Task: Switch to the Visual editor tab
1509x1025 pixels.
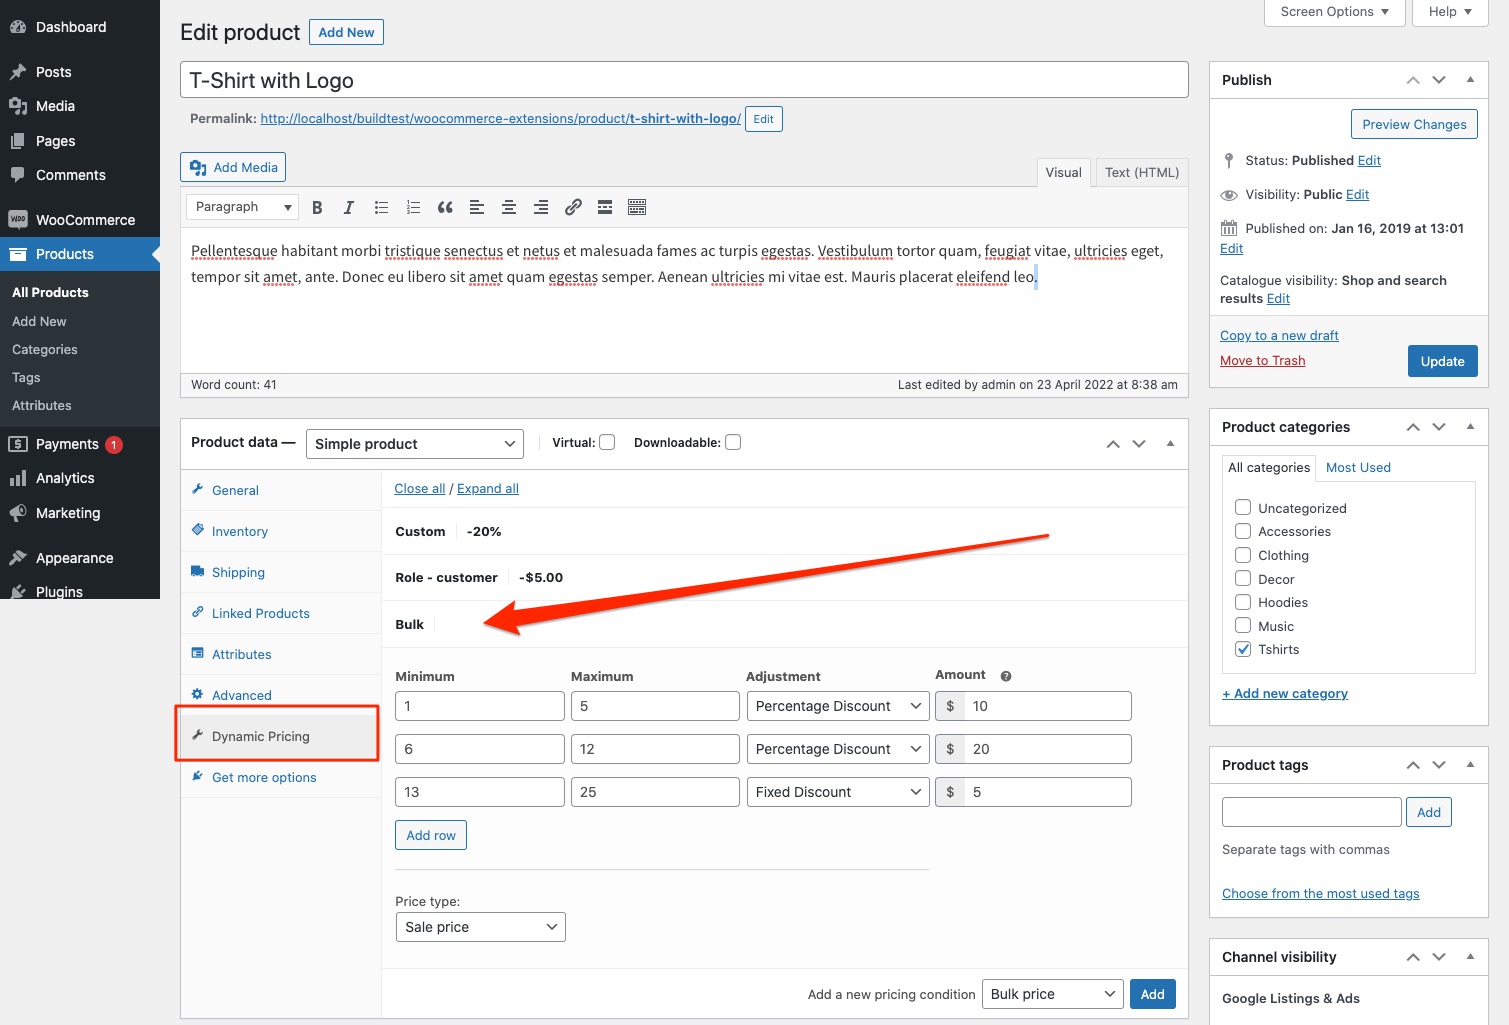Action: pyautogui.click(x=1063, y=173)
